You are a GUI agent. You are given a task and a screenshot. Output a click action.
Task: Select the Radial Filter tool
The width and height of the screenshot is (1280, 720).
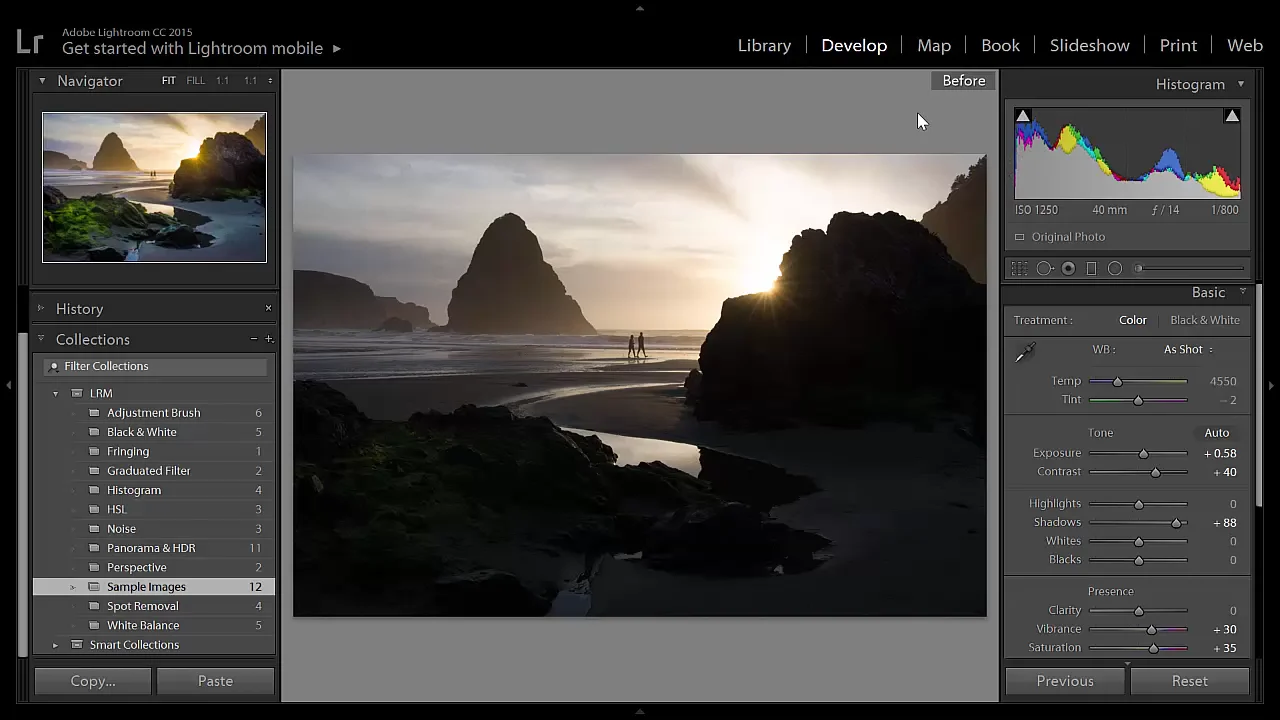(1115, 269)
